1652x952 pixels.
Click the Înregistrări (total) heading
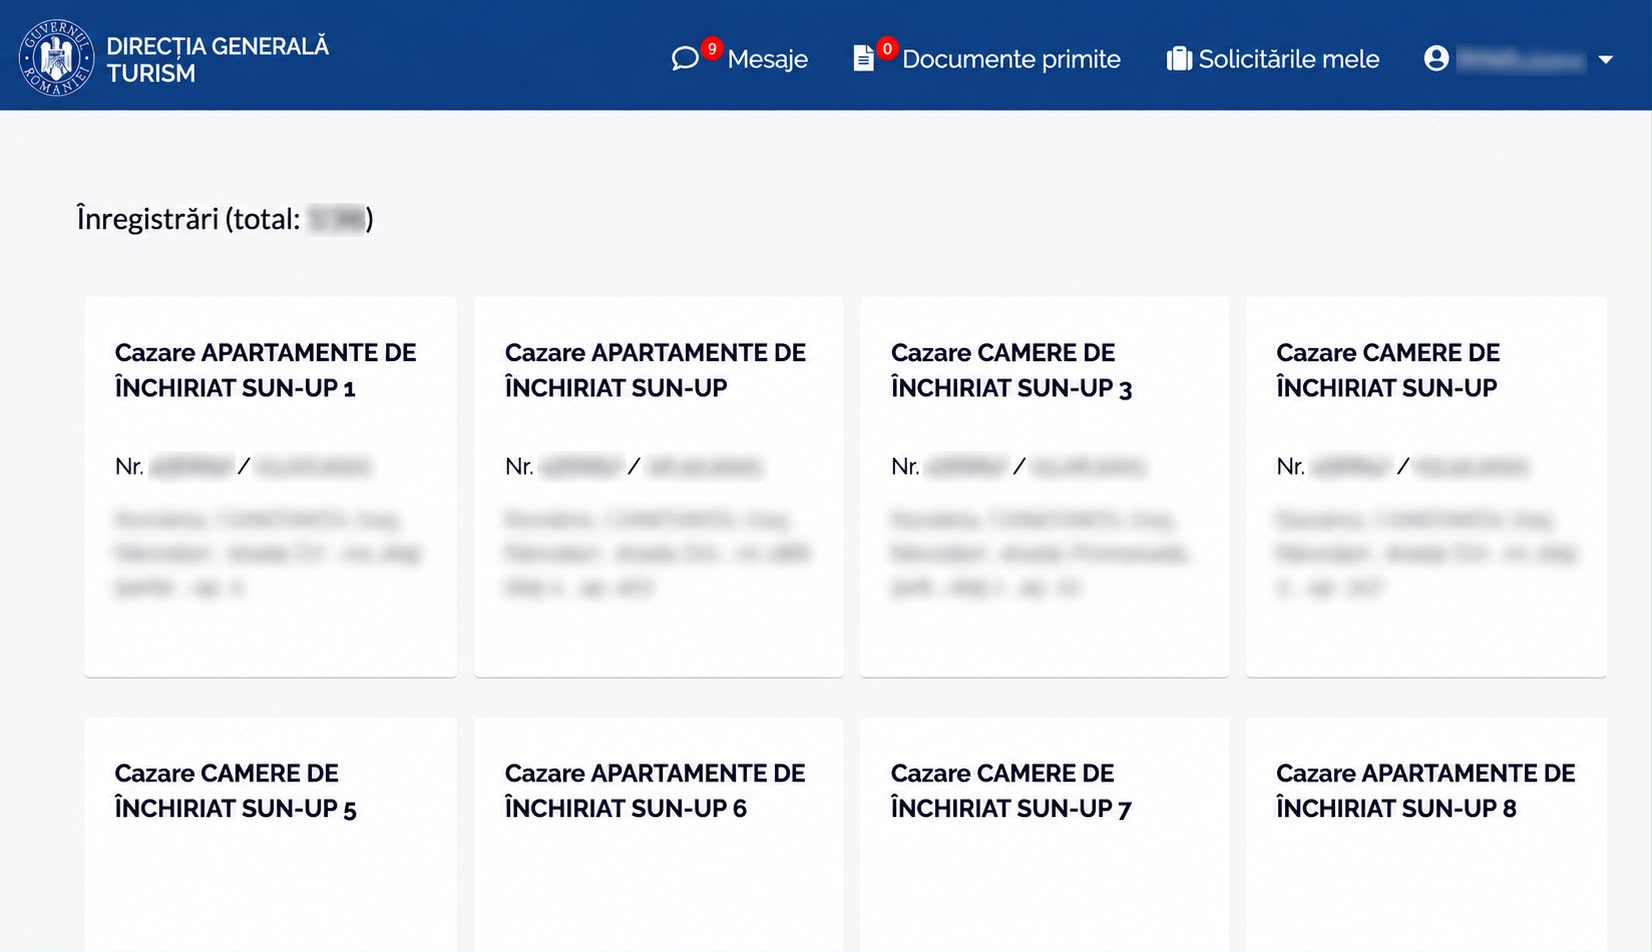pyautogui.click(x=225, y=219)
